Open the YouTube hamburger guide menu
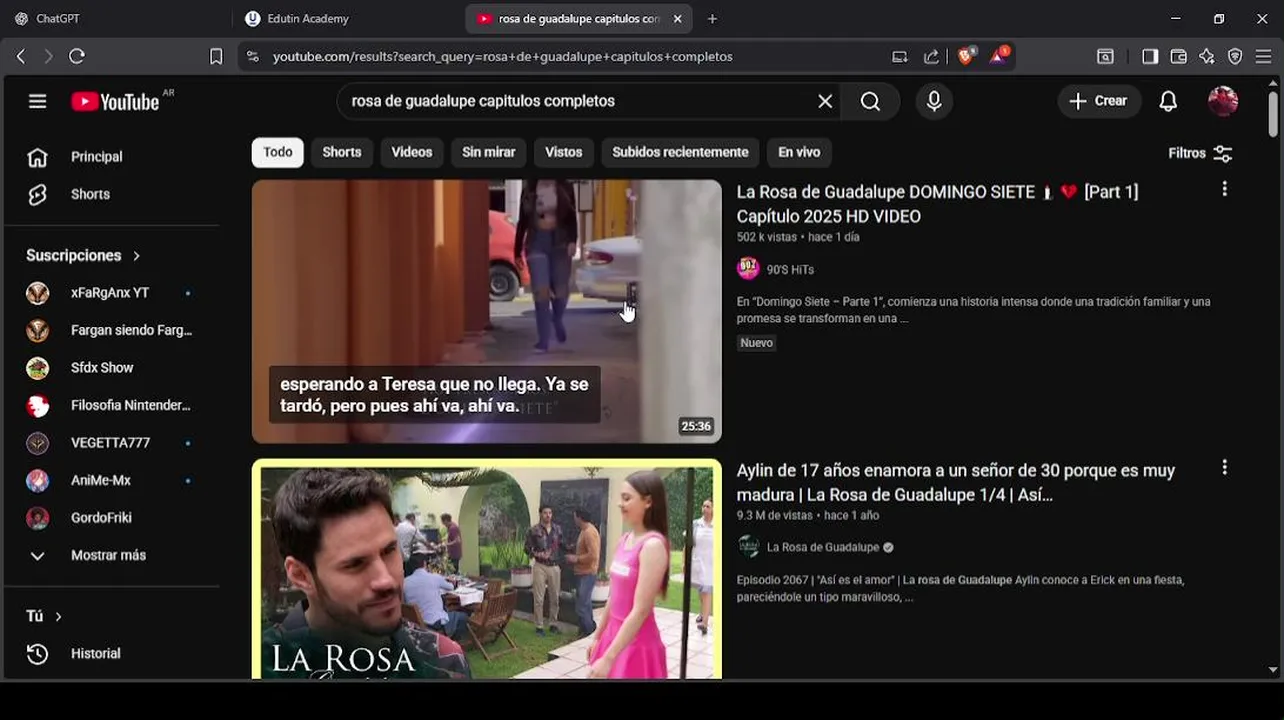This screenshot has height=720, width=1284. coord(37,101)
